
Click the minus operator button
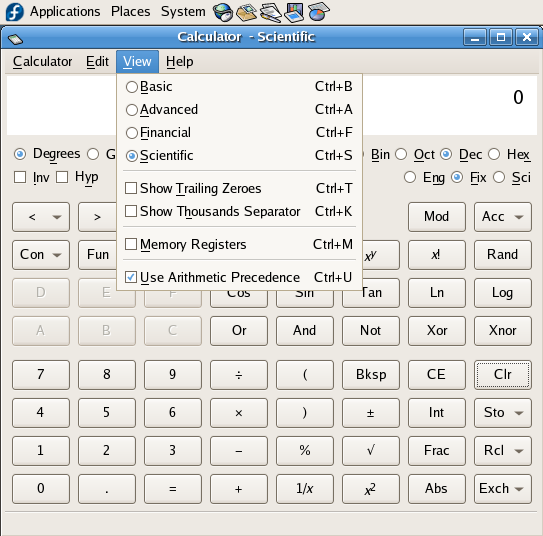click(239, 451)
